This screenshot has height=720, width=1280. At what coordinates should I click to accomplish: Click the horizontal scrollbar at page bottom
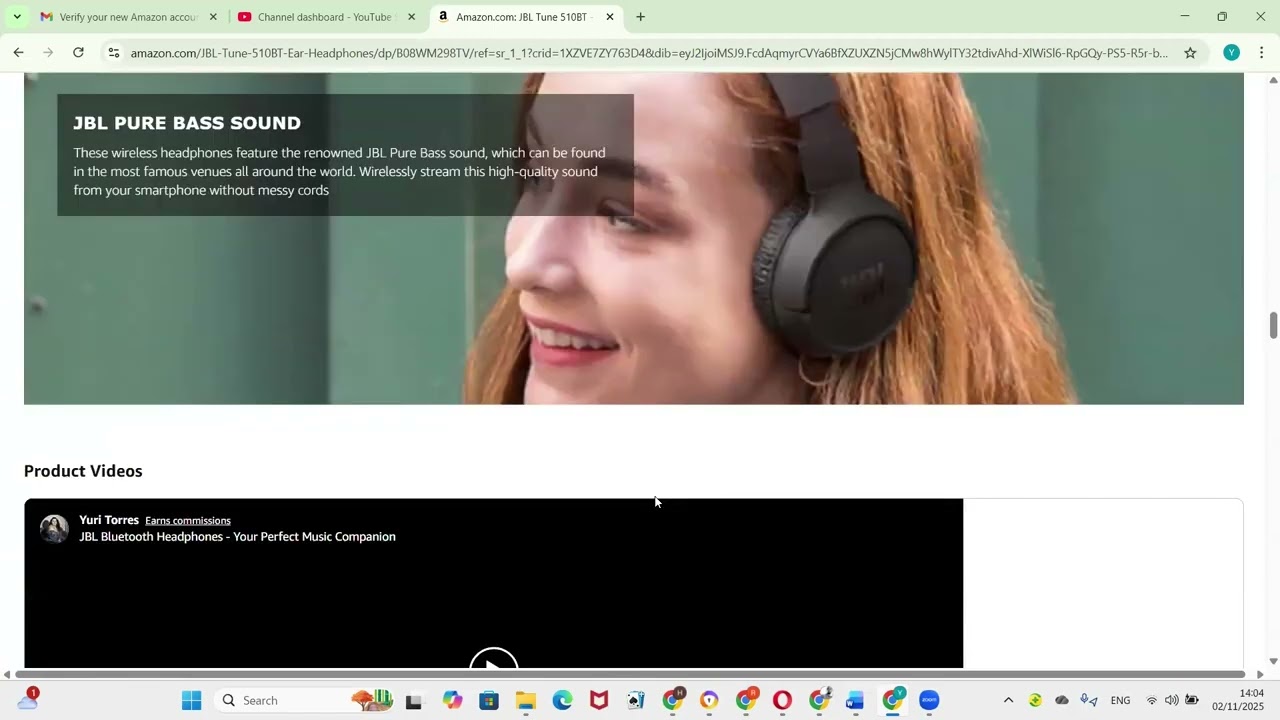pyautogui.click(x=632, y=674)
